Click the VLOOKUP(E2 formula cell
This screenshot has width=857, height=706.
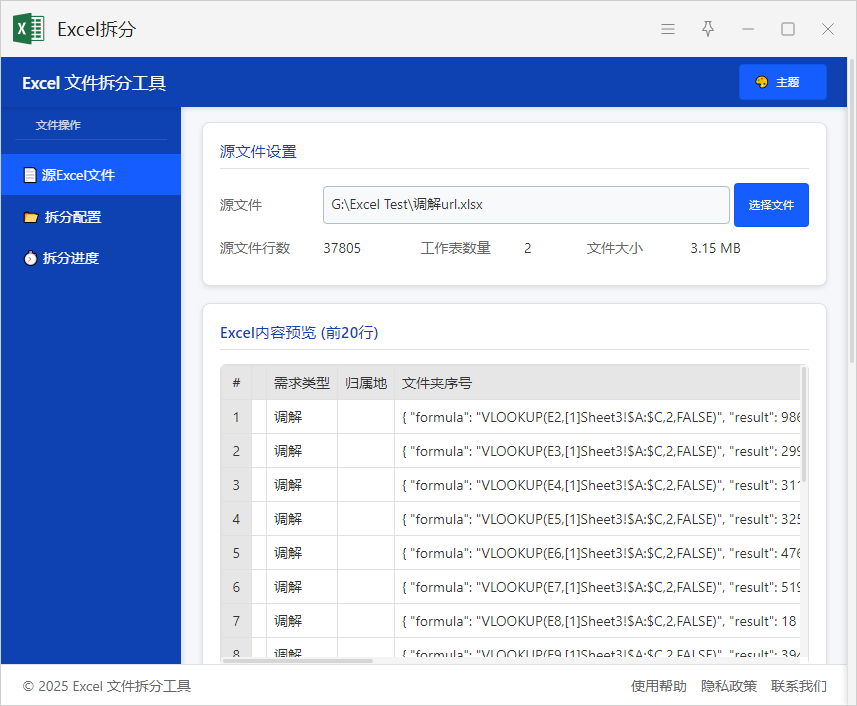597,417
